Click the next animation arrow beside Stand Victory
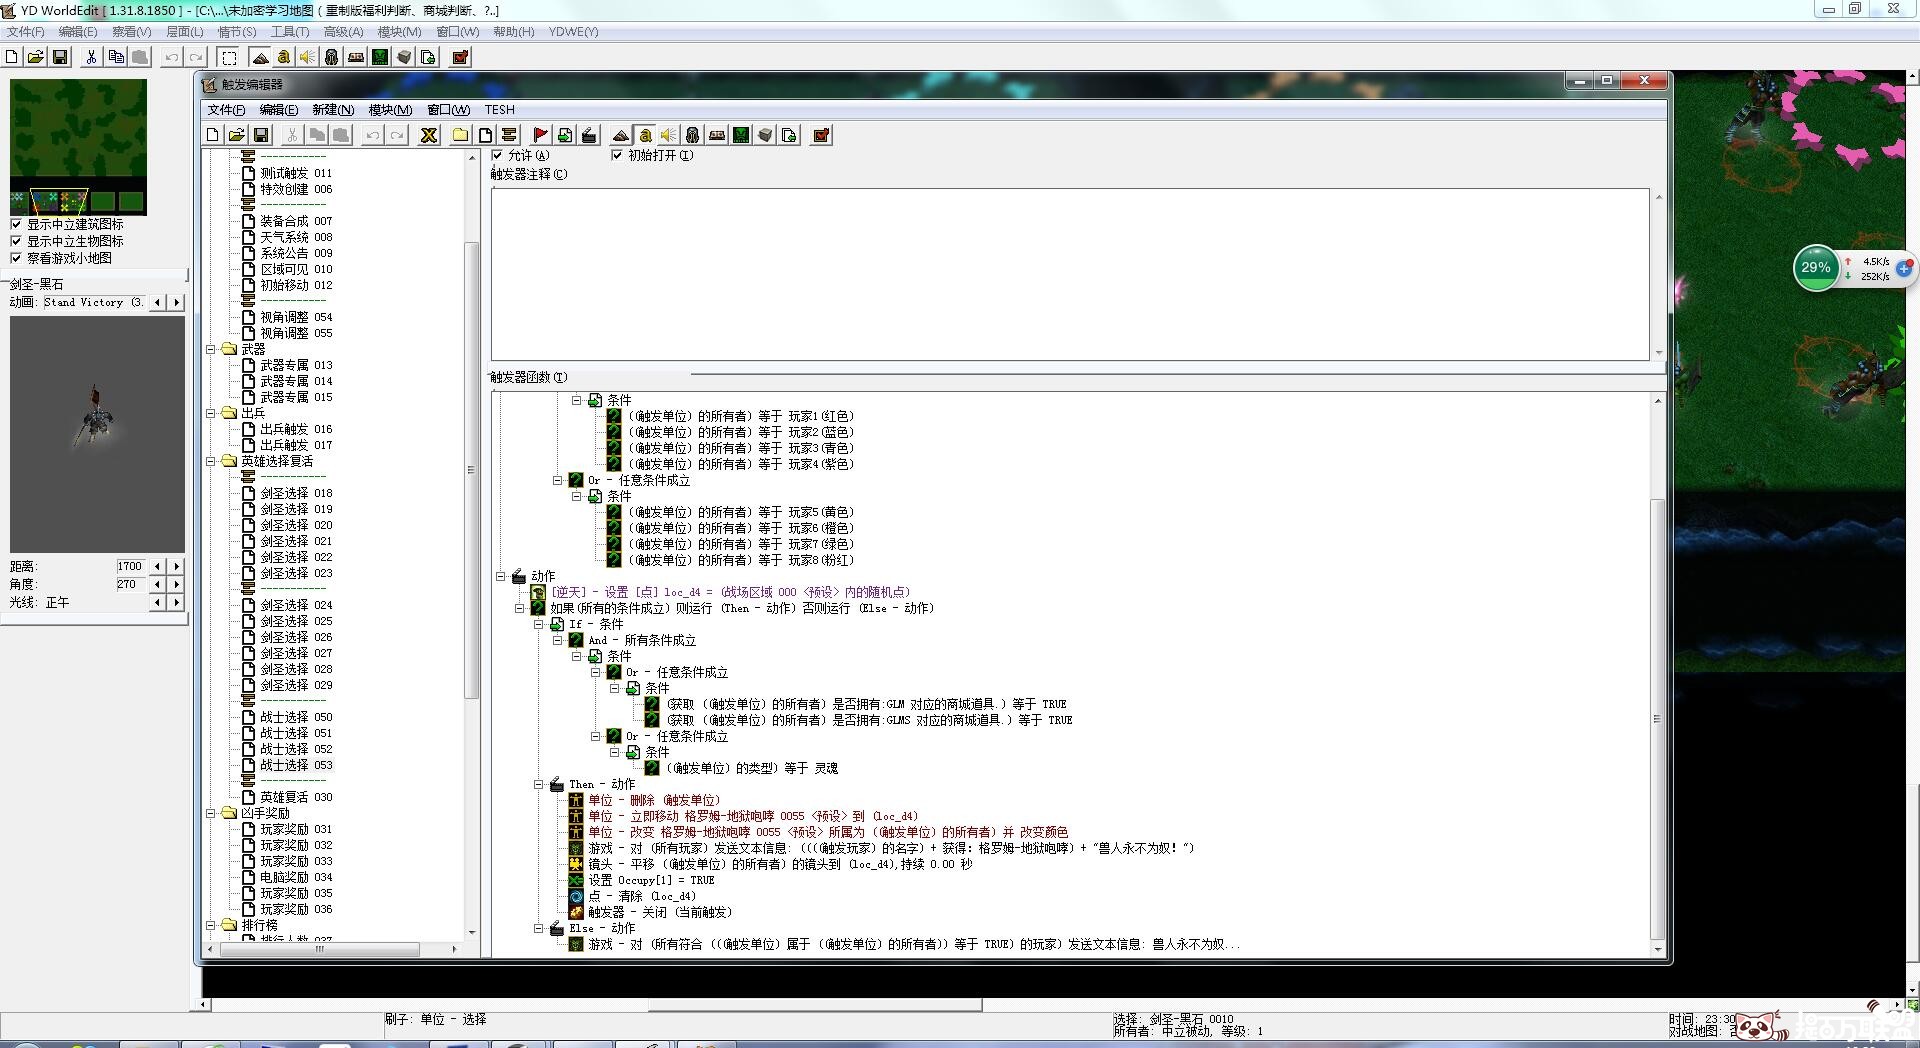 [x=177, y=302]
